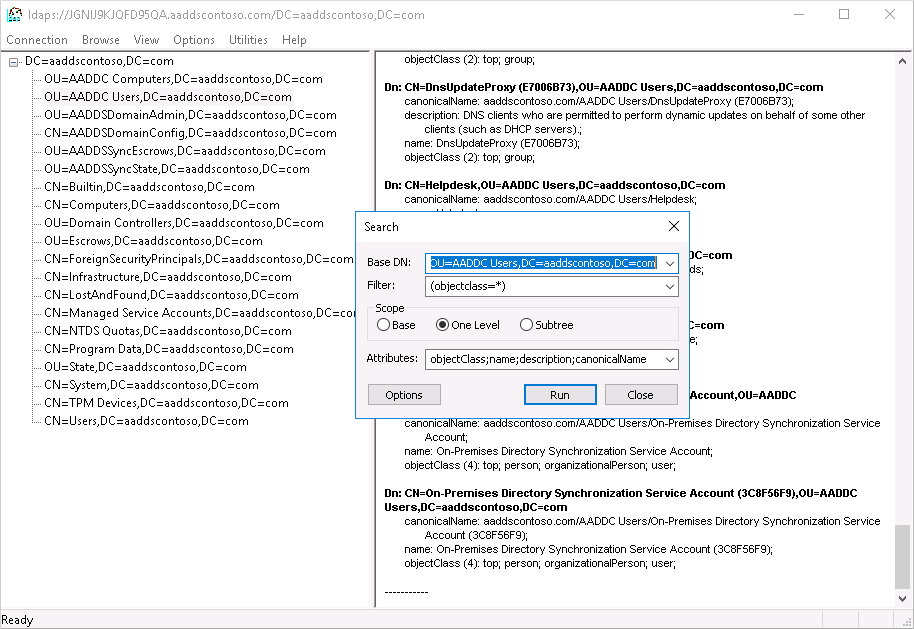Open the Attributes dropdown list
The height and width of the screenshot is (629, 914).
click(671, 359)
